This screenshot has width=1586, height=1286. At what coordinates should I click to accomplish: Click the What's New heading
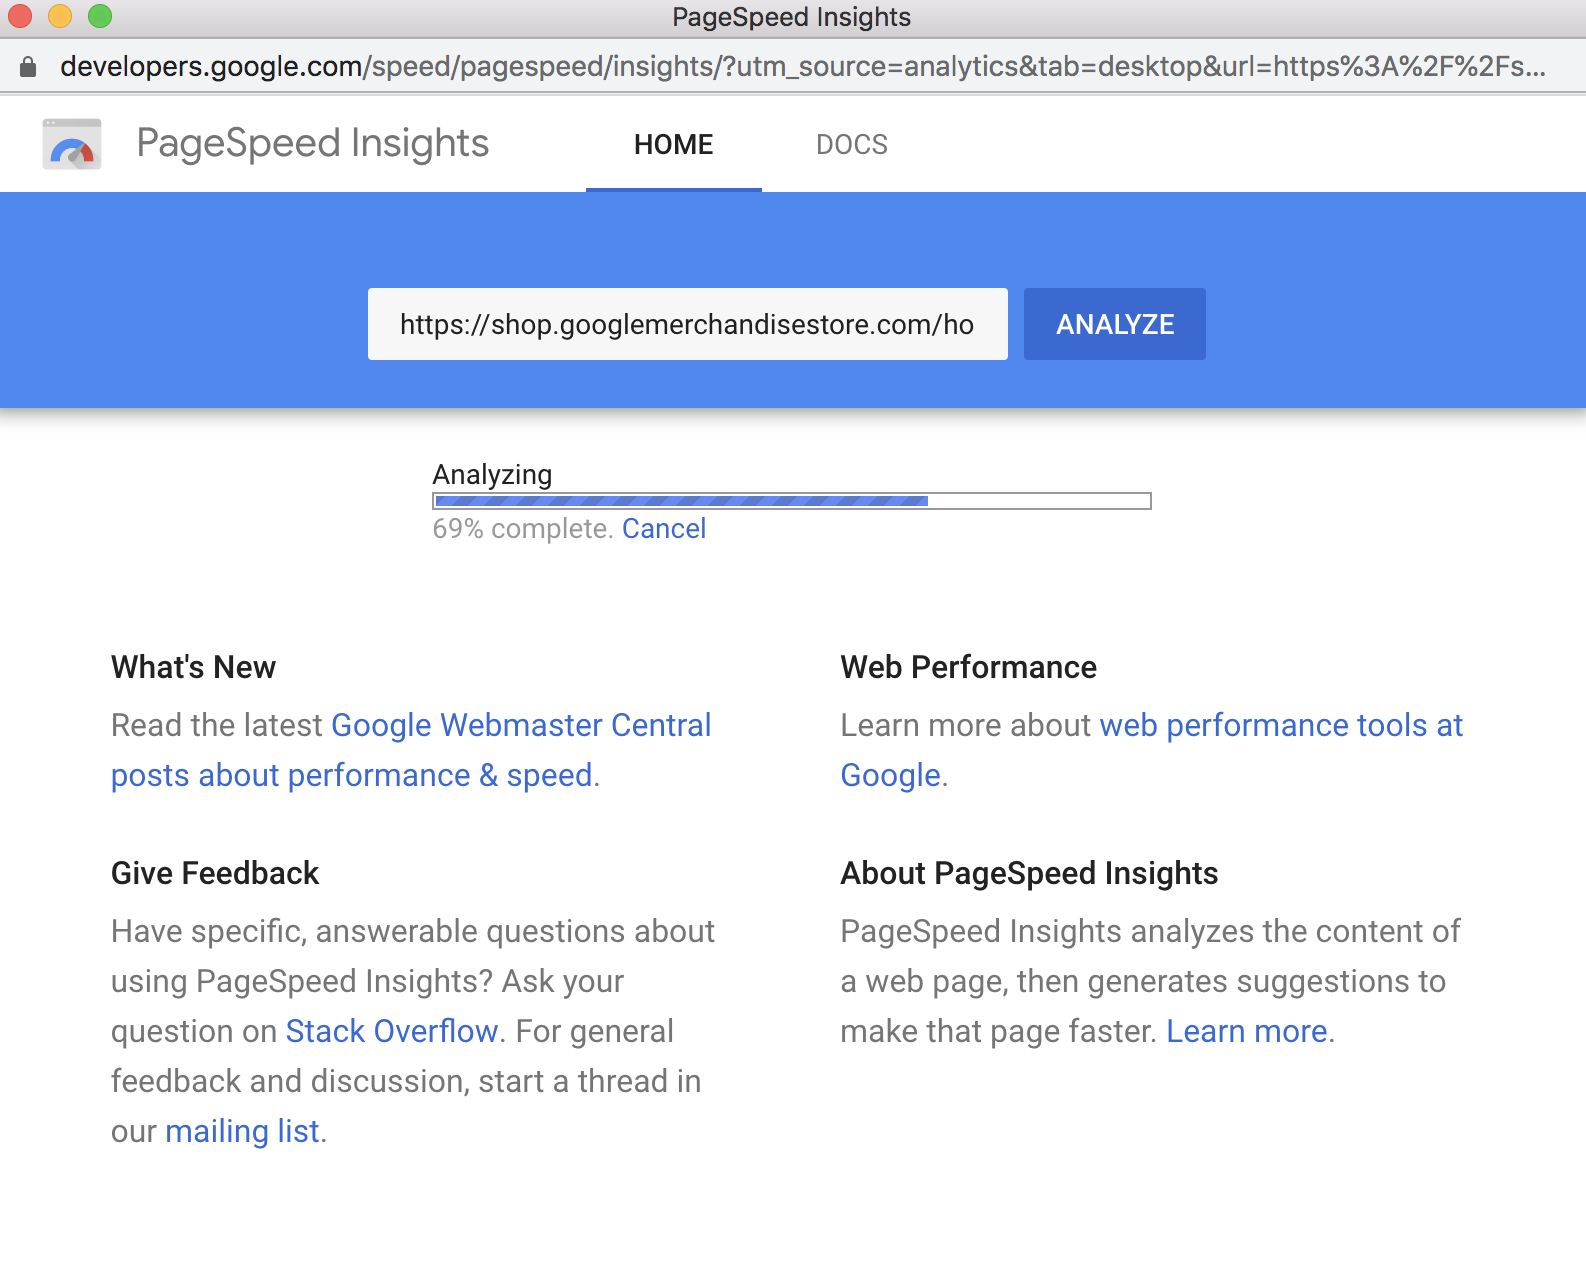pyautogui.click(x=194, y=667)
